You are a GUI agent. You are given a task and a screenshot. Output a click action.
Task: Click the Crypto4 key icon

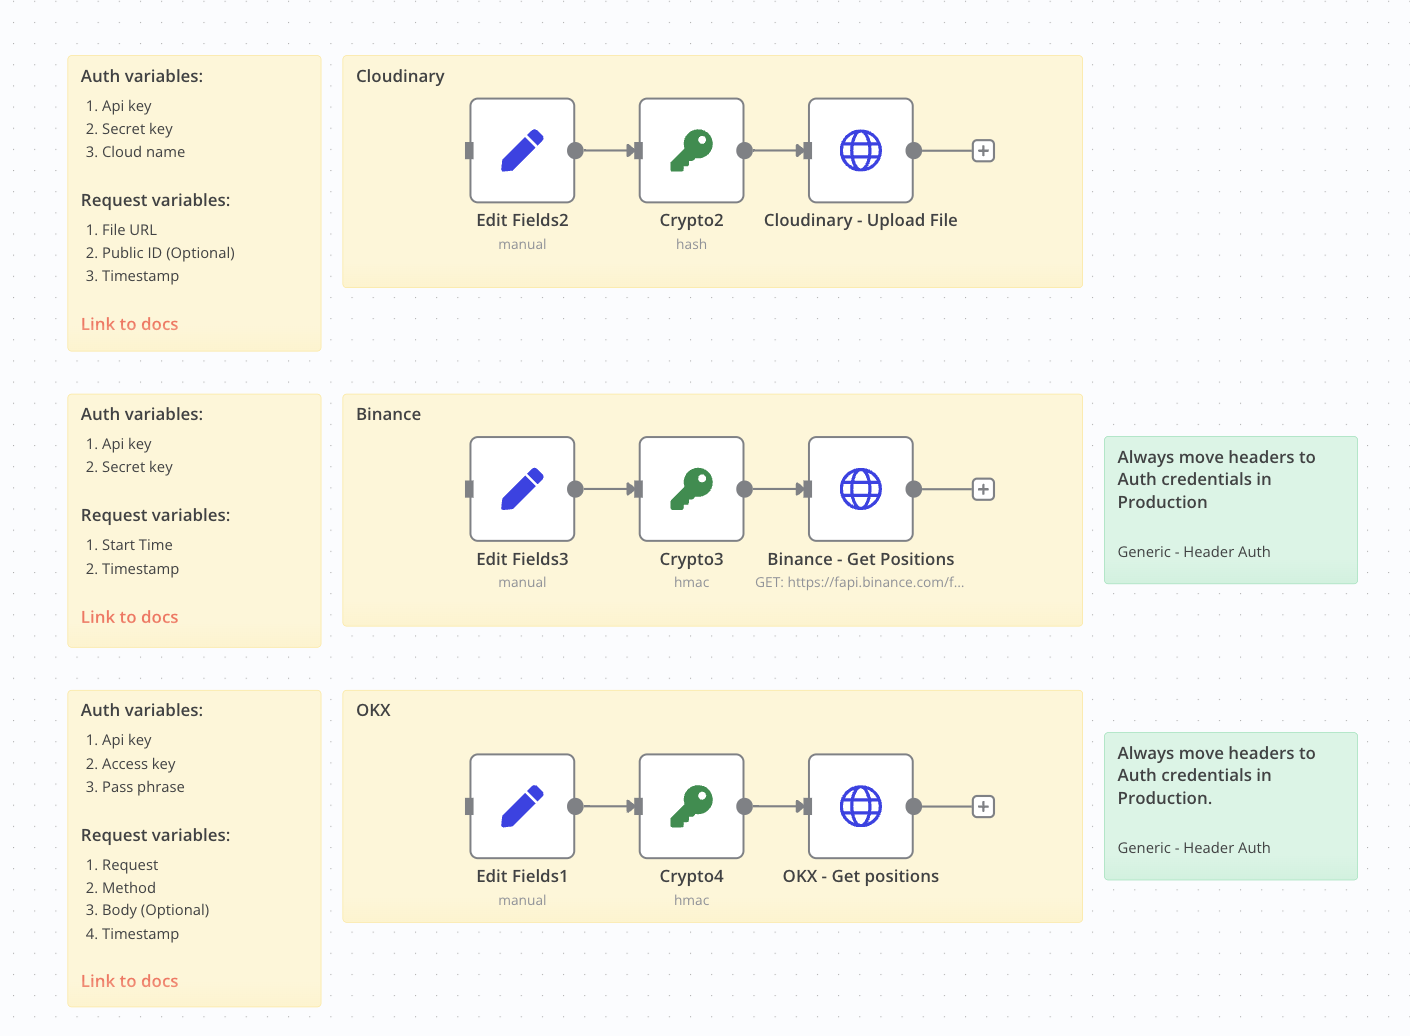691,806
